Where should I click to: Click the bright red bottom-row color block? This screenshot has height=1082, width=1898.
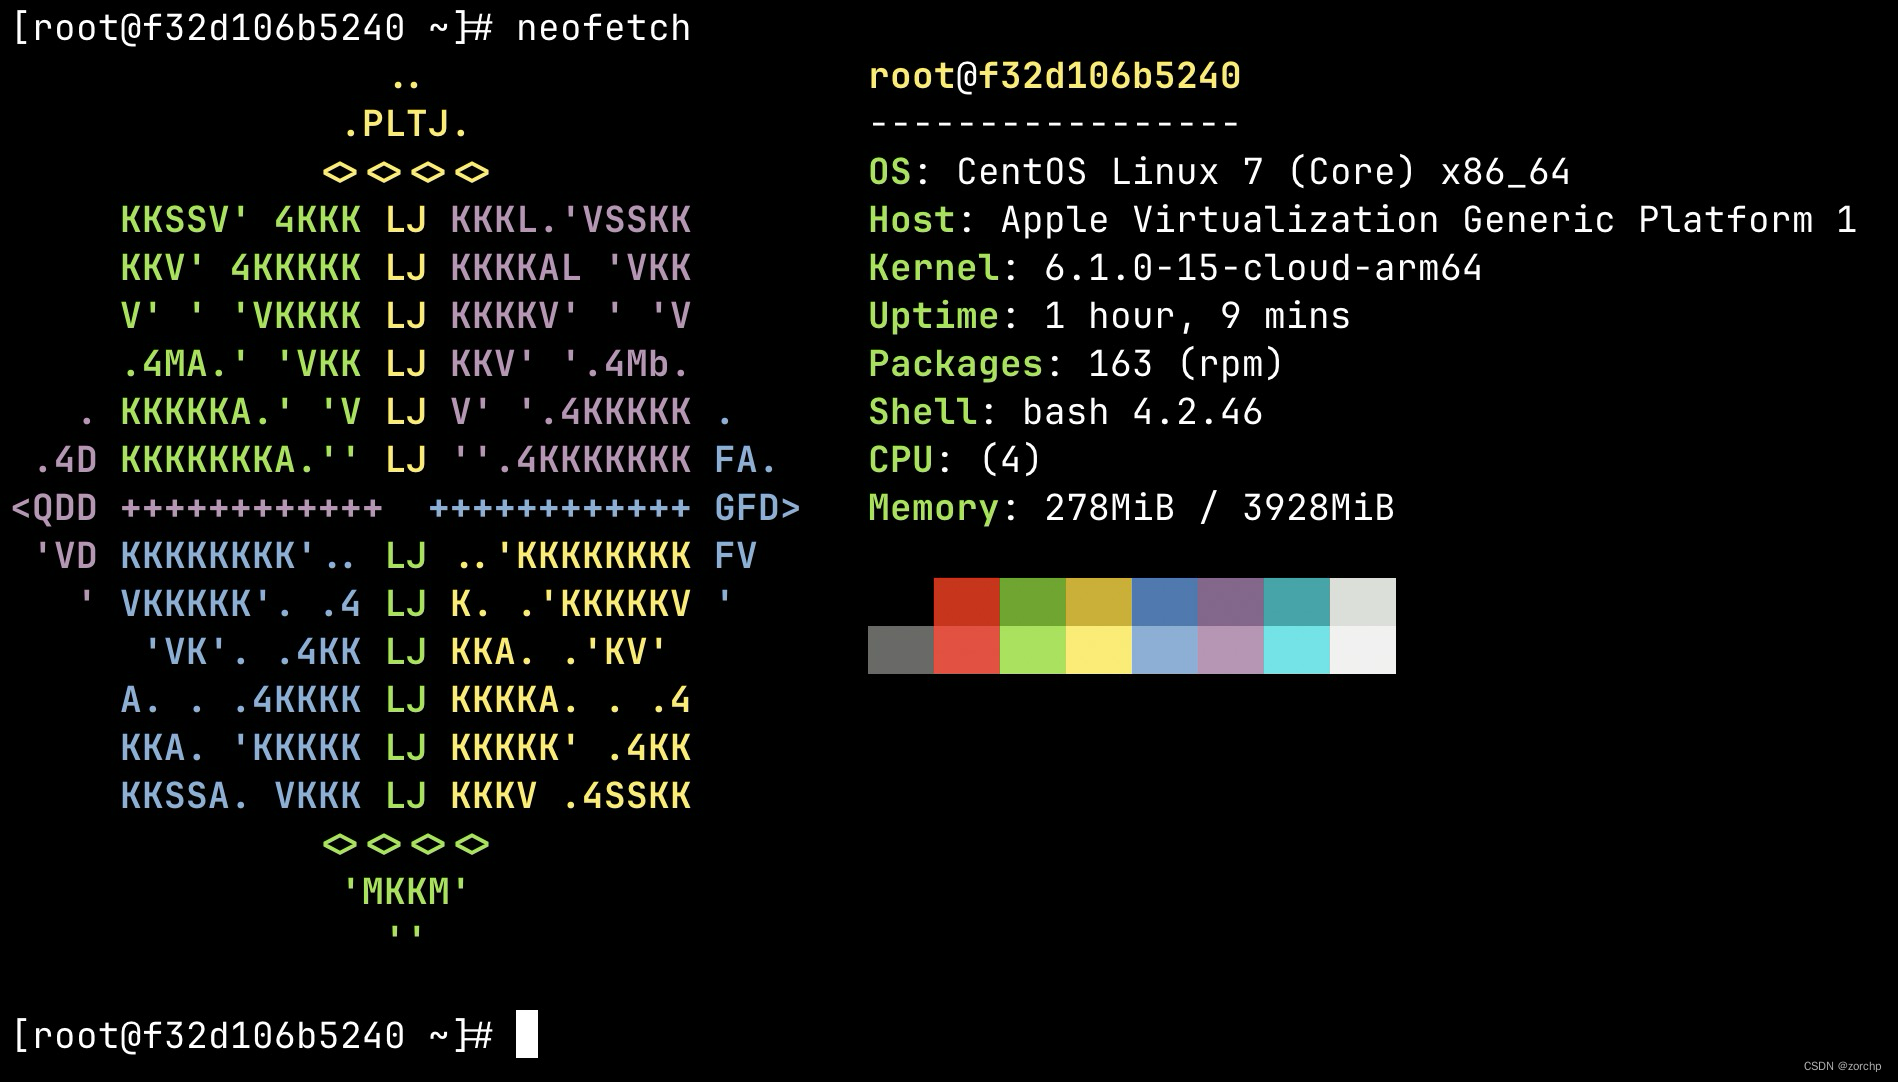967,650
